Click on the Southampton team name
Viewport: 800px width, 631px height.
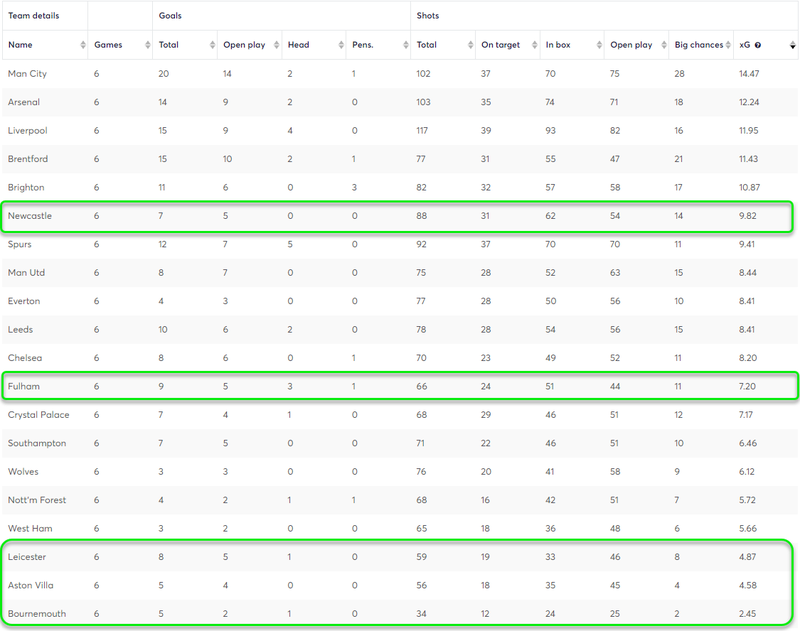point(37,443)
